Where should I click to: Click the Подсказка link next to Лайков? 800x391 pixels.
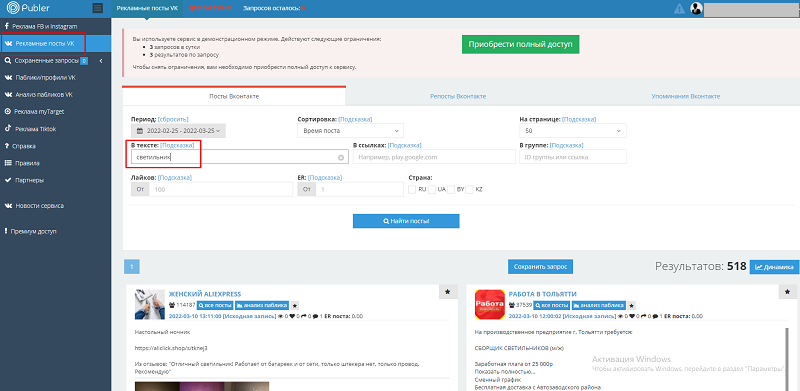[x=174, y=178]
